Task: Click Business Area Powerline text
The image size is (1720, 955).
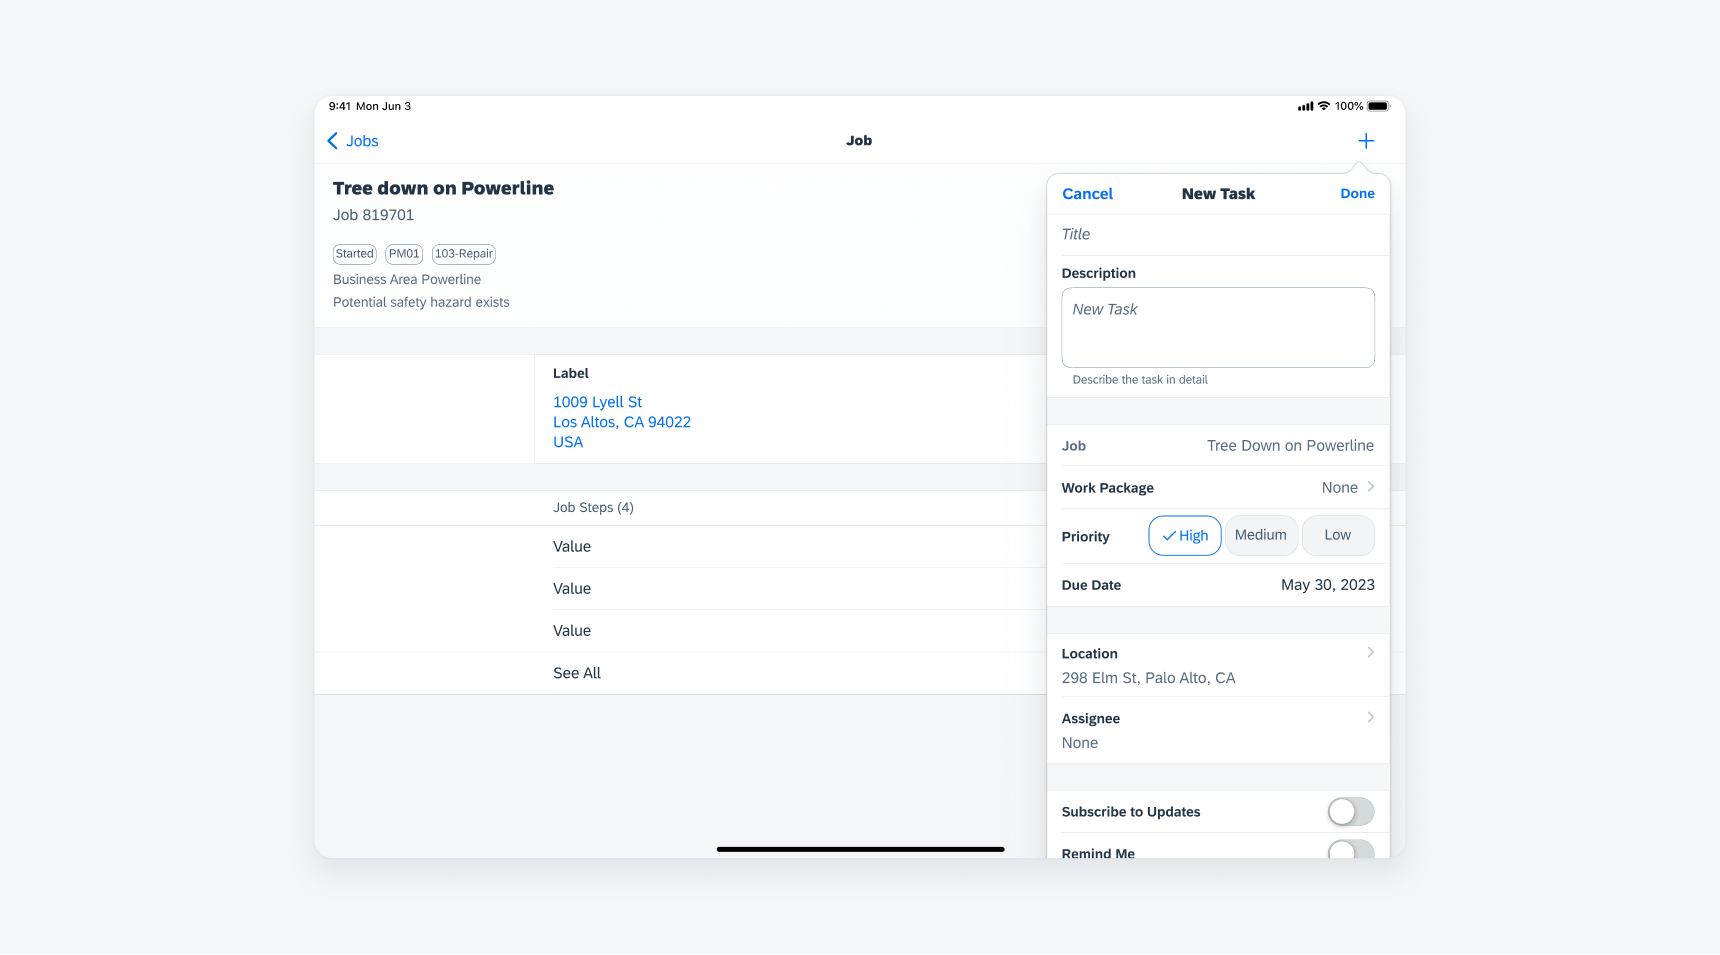Action: pyautogui.click(x=407, y=280)
